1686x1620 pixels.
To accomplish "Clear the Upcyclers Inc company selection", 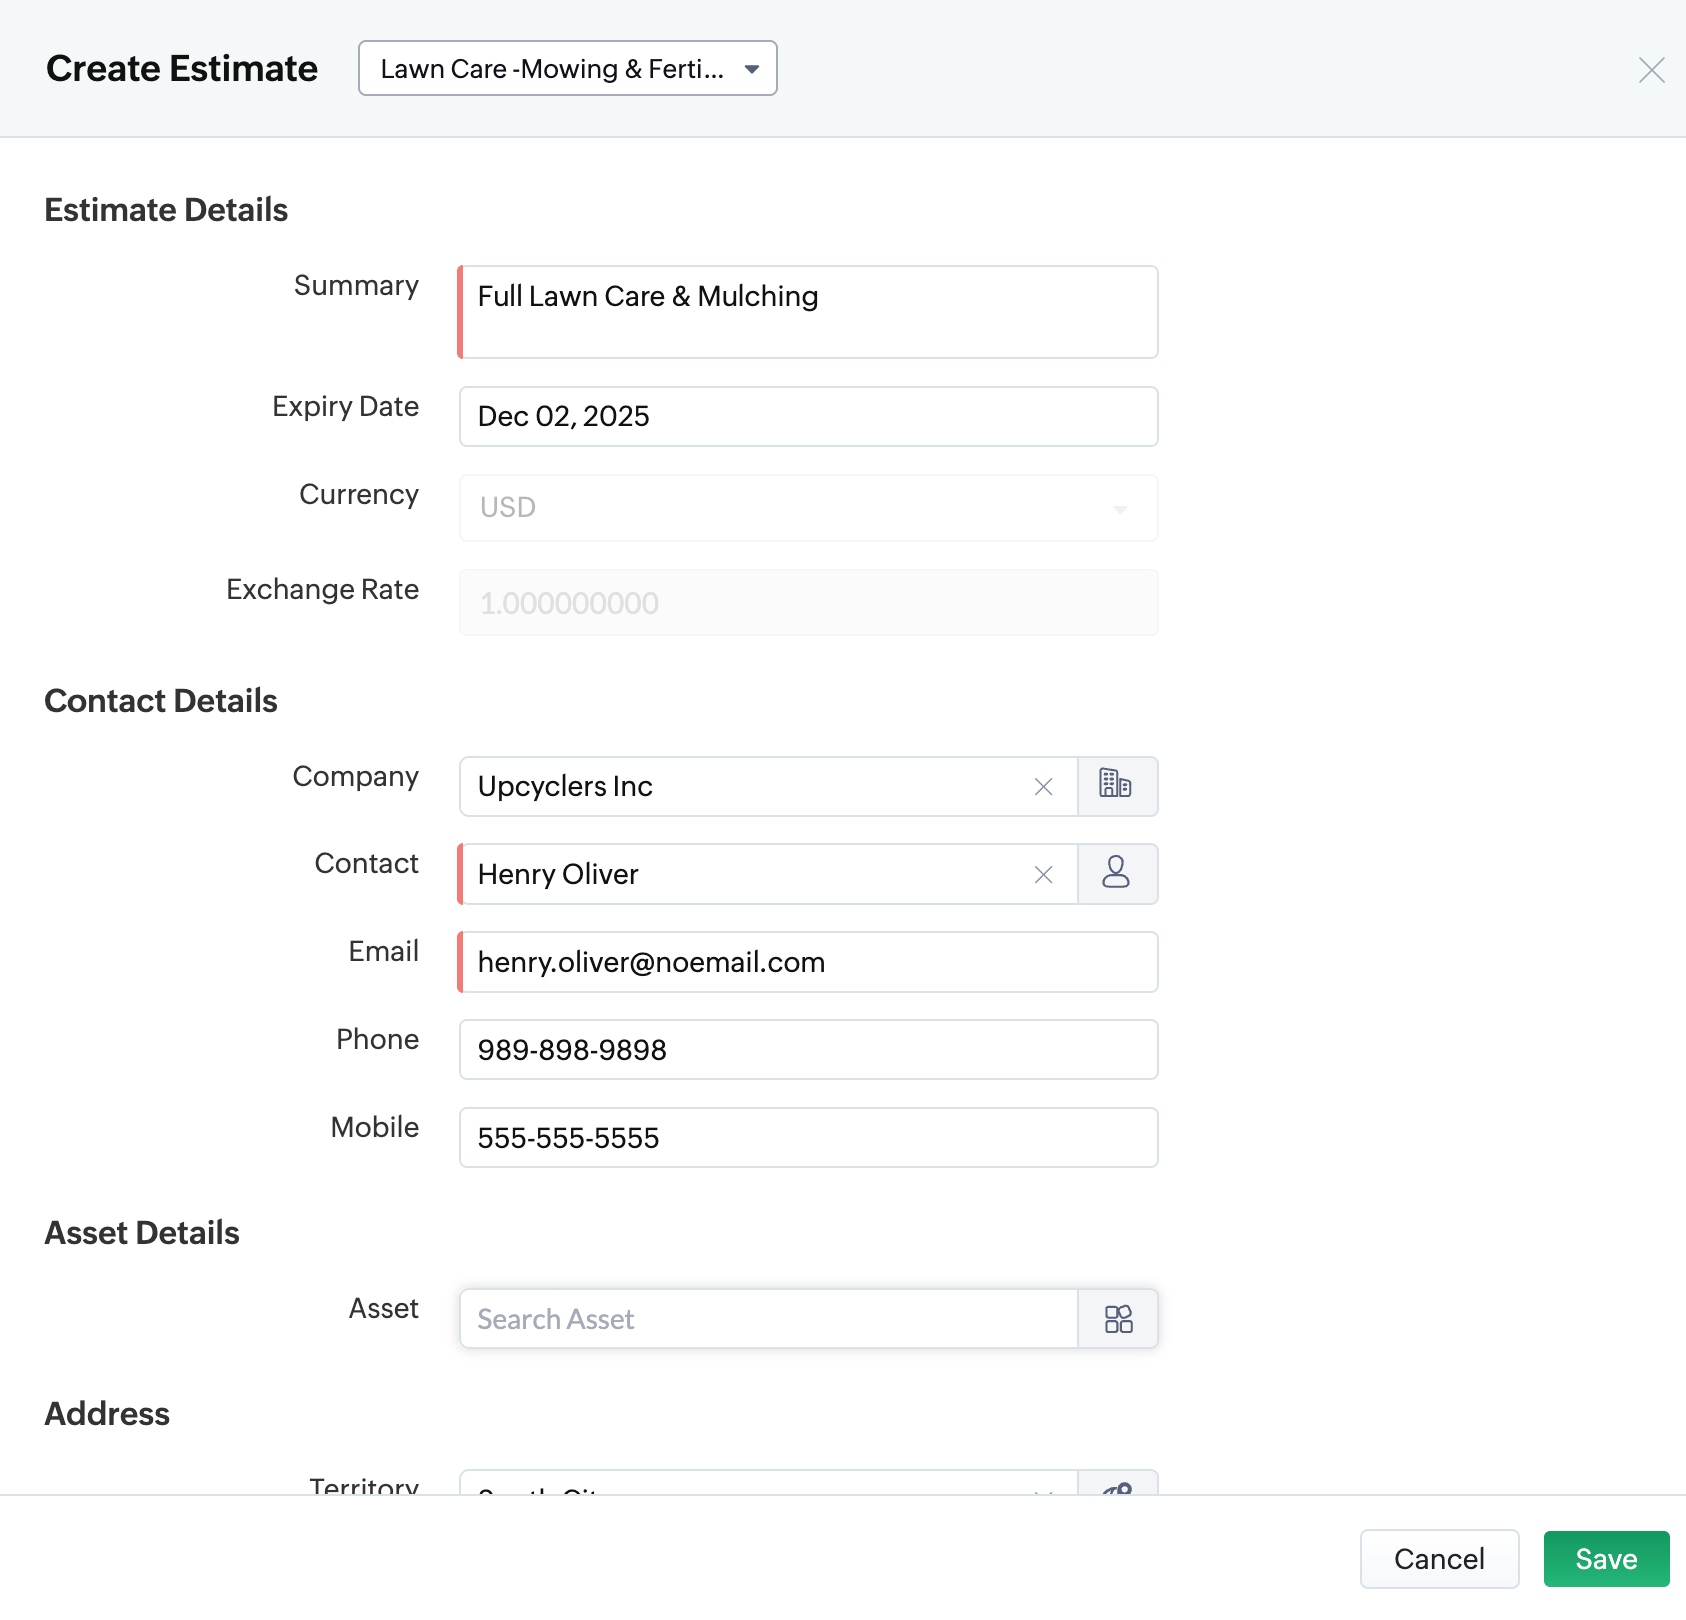I will (x=1043, y=787).
